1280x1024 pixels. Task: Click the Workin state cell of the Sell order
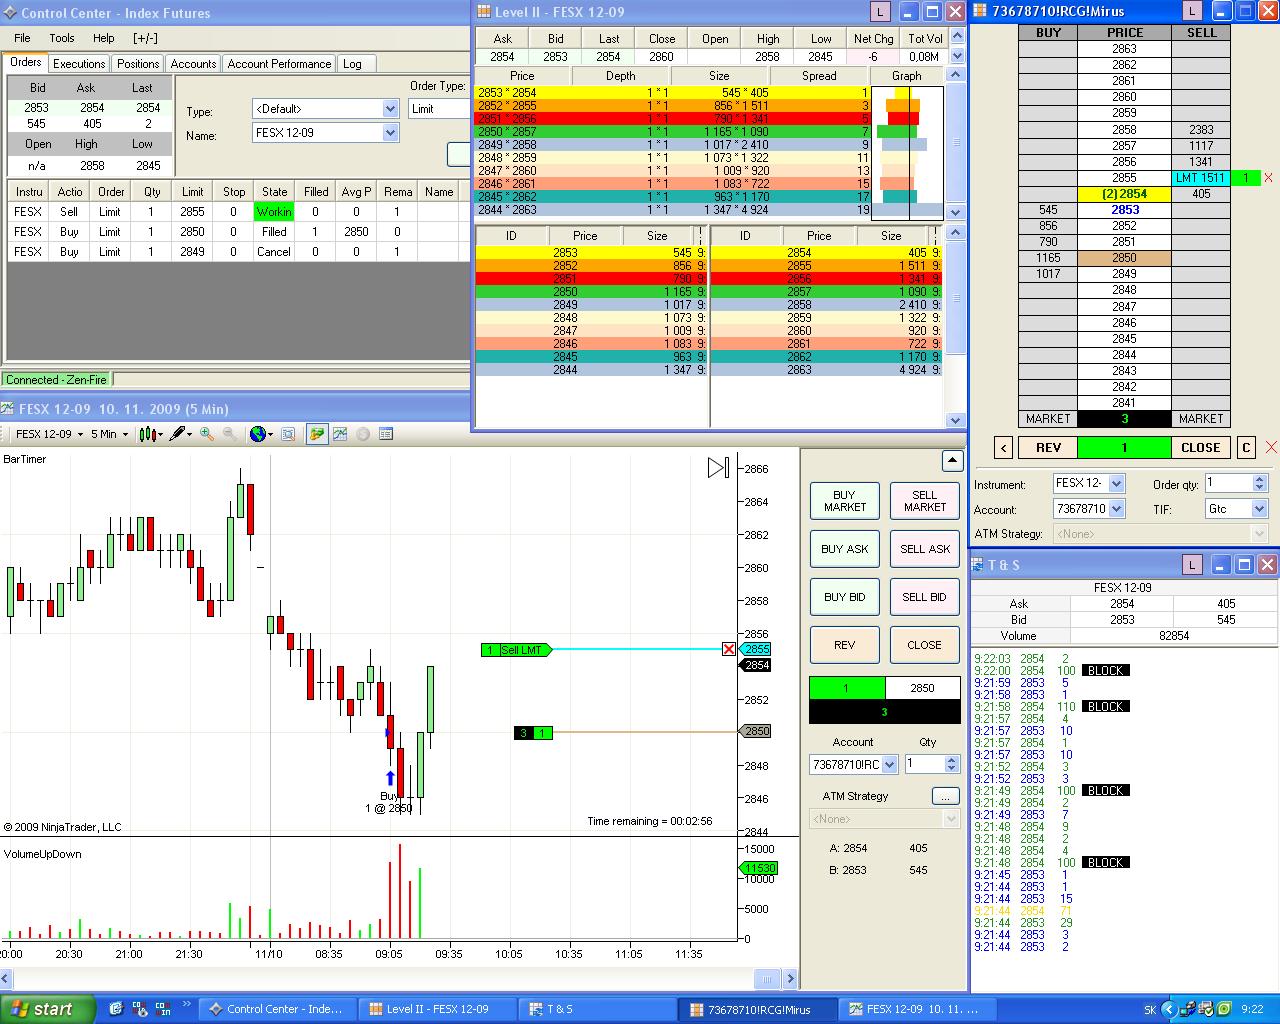click(x=274, y=212)
